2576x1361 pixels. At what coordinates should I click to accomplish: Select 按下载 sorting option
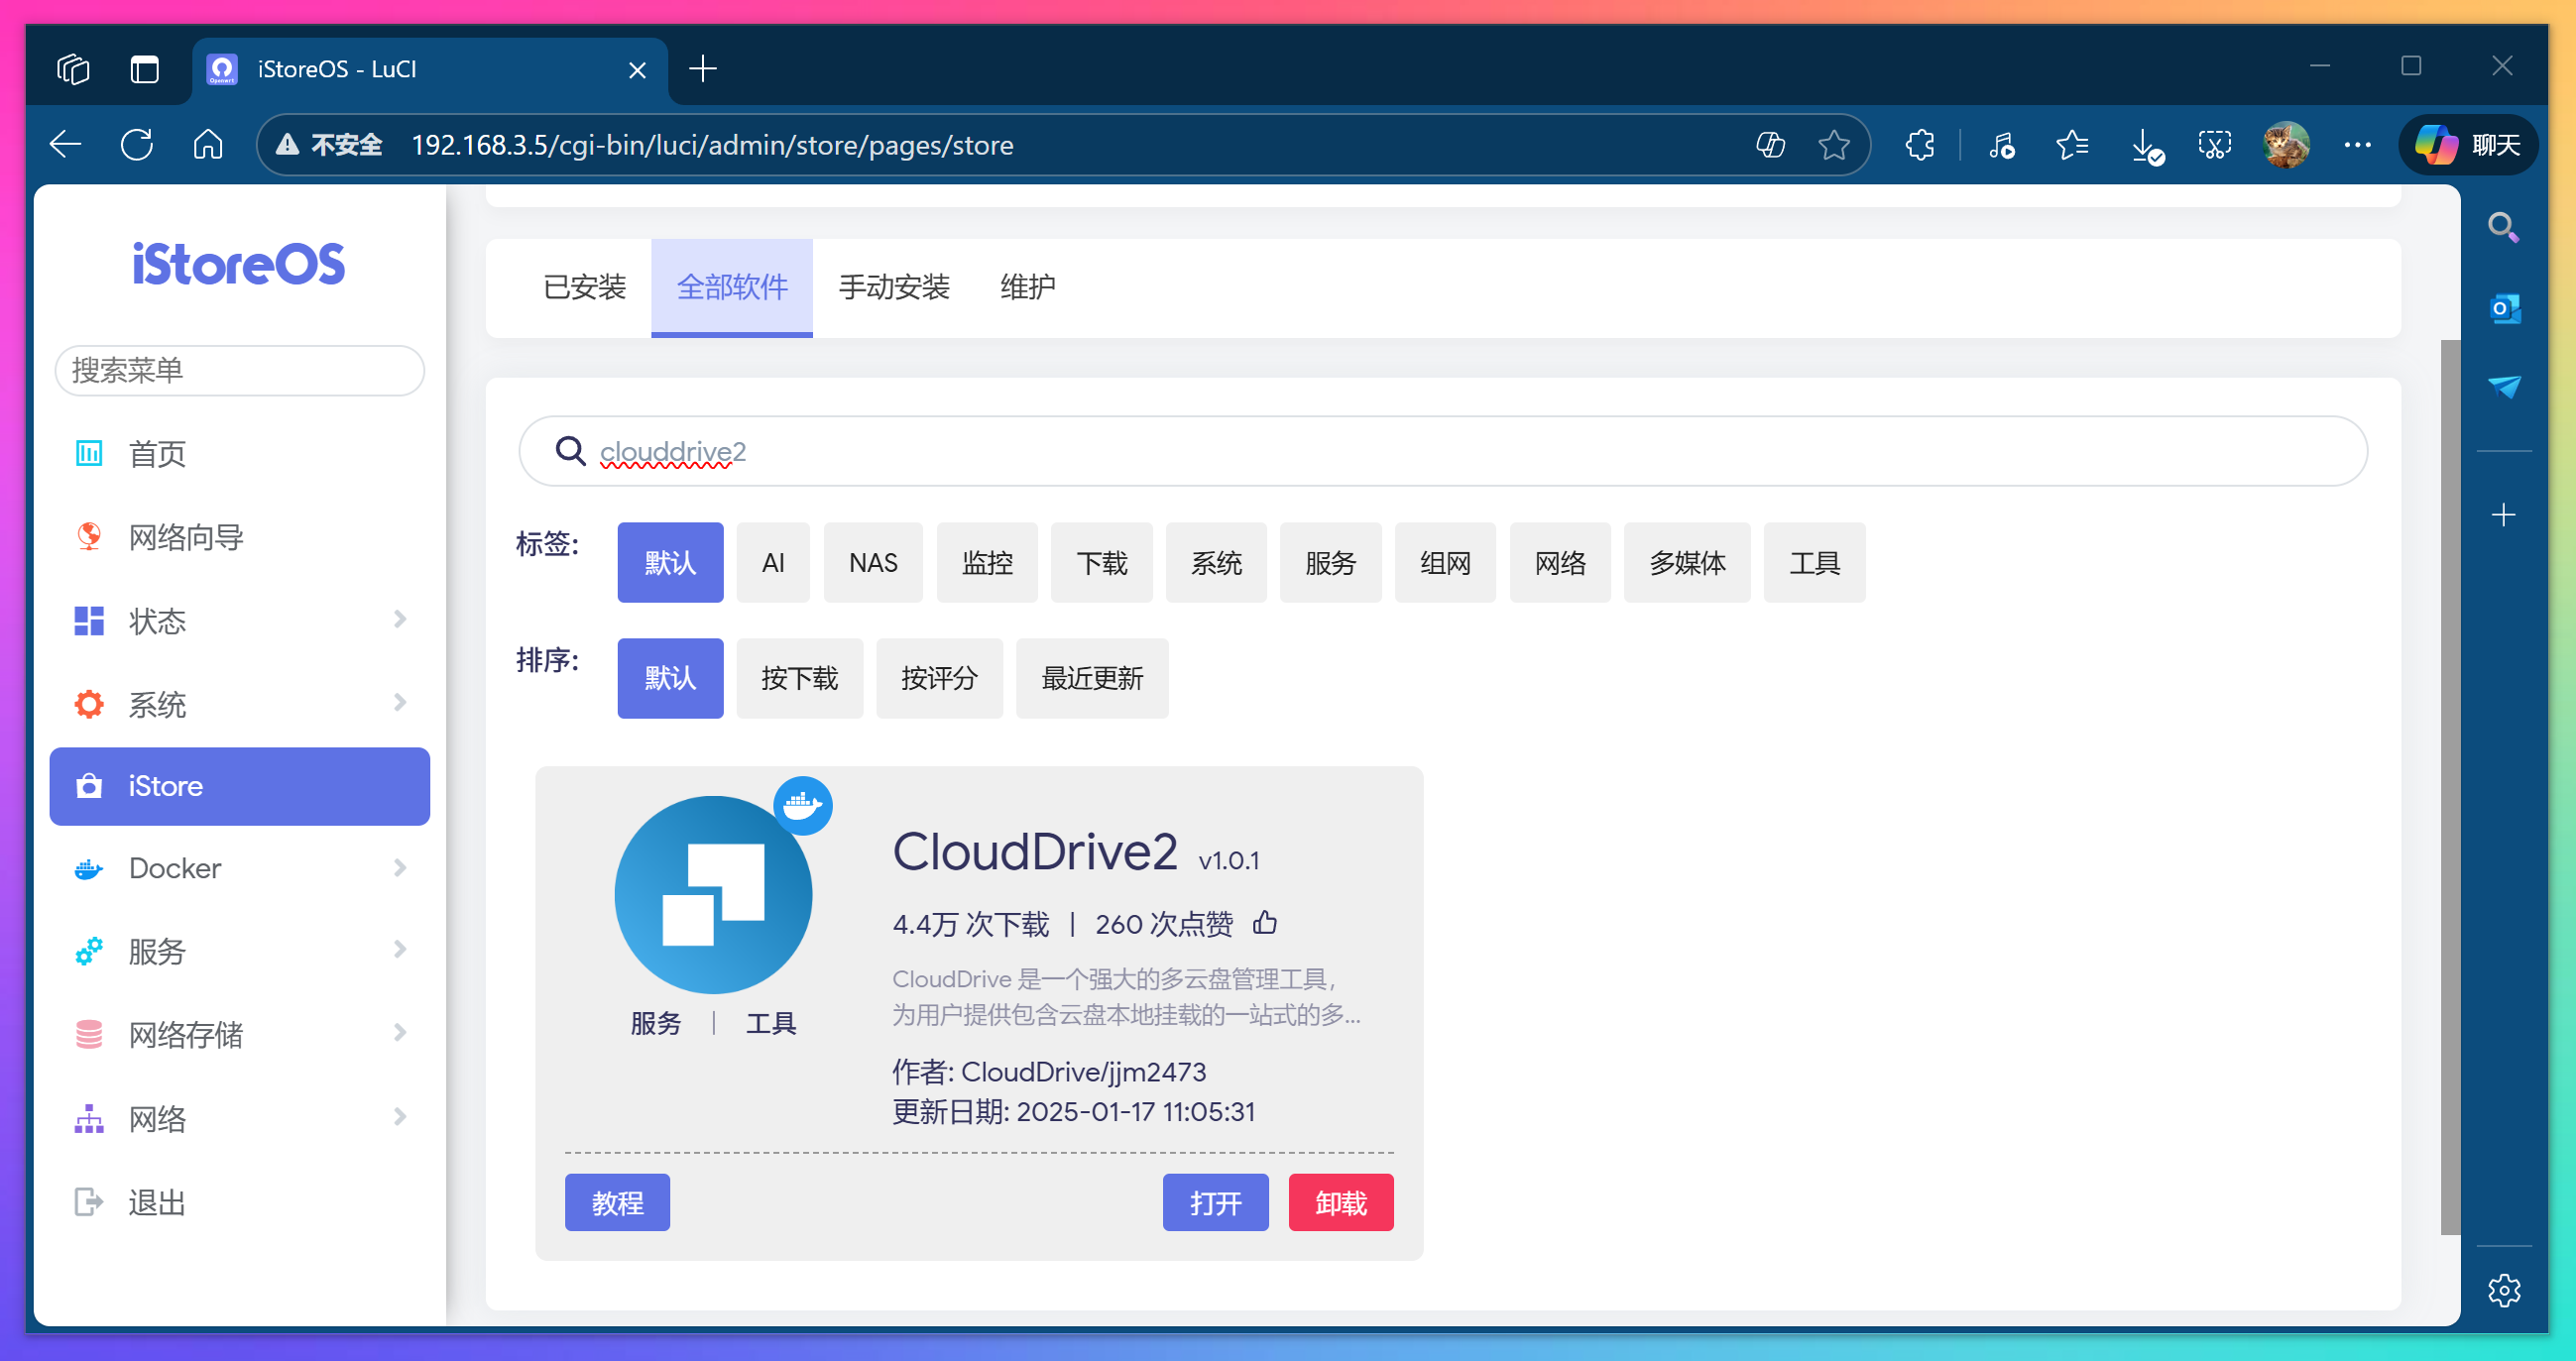[799, 678]
